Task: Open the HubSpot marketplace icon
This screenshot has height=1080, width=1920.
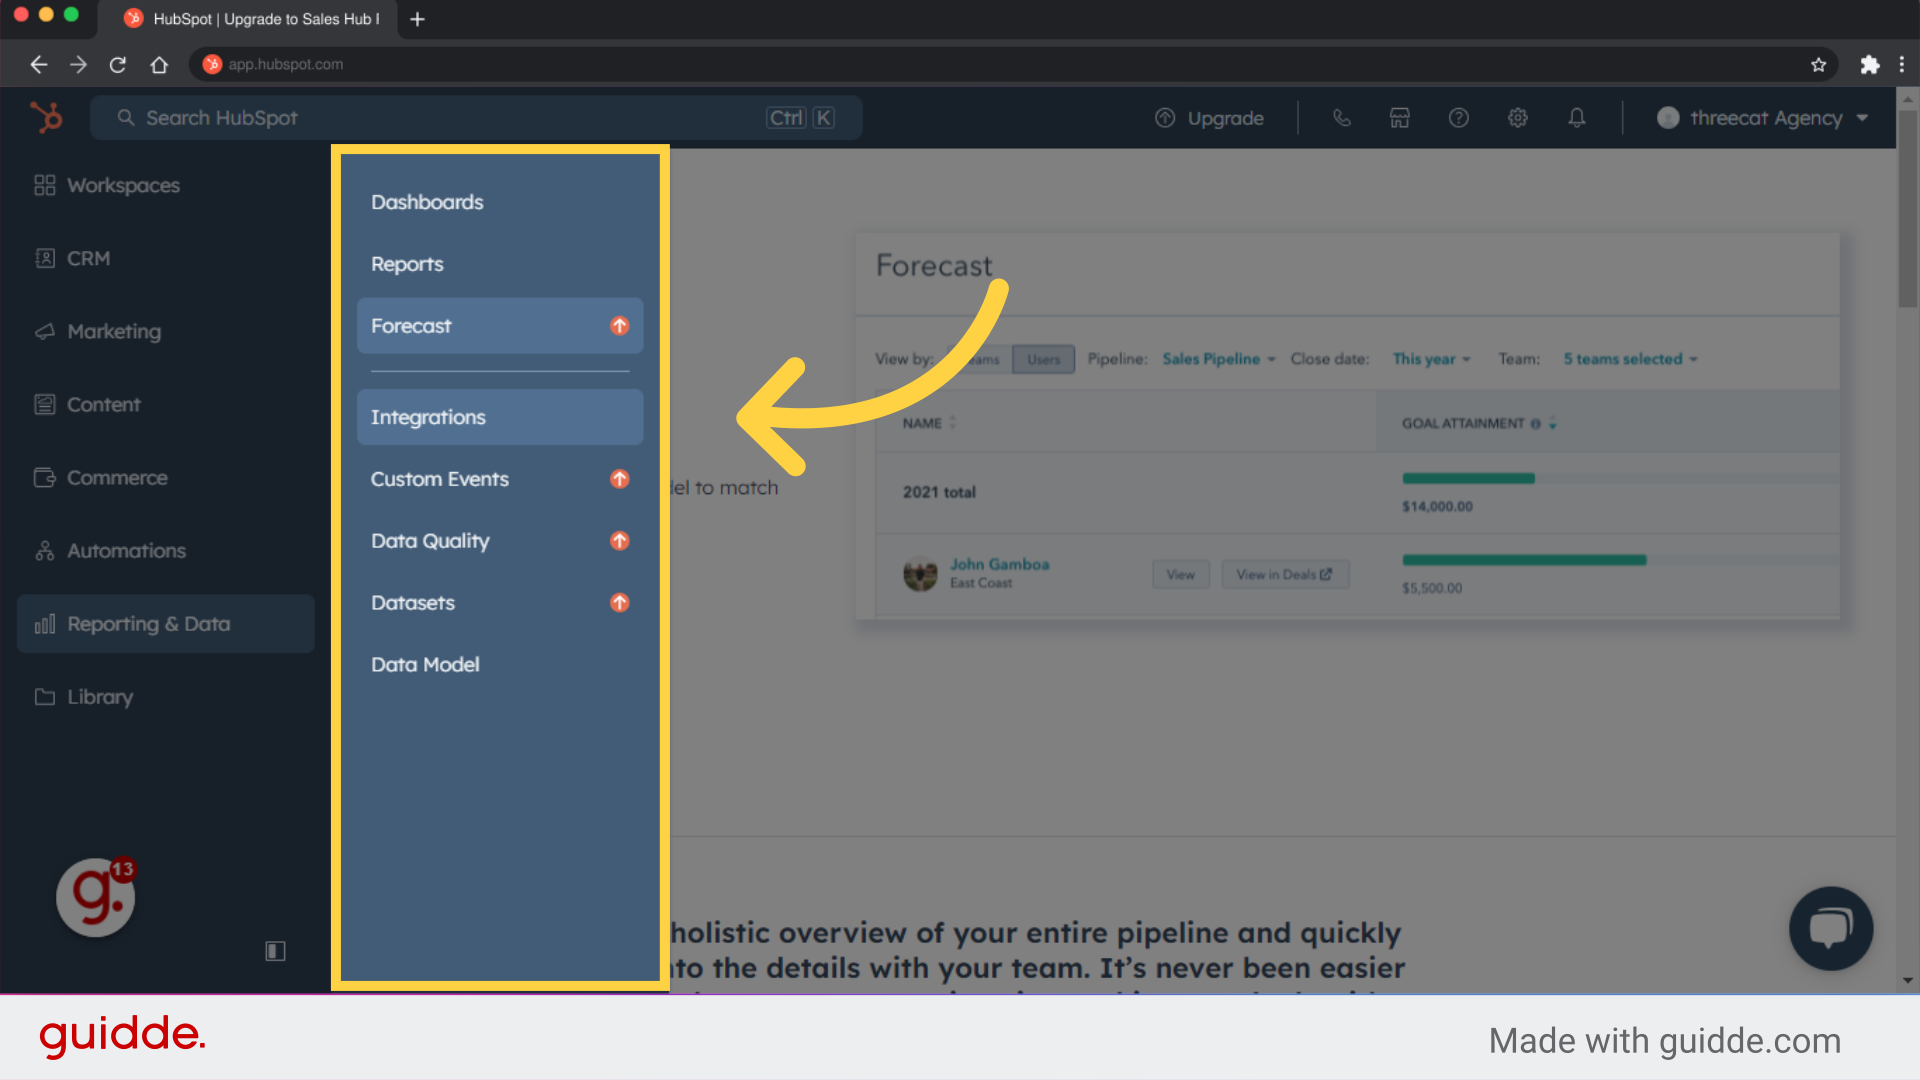Action: [1399, 117]
